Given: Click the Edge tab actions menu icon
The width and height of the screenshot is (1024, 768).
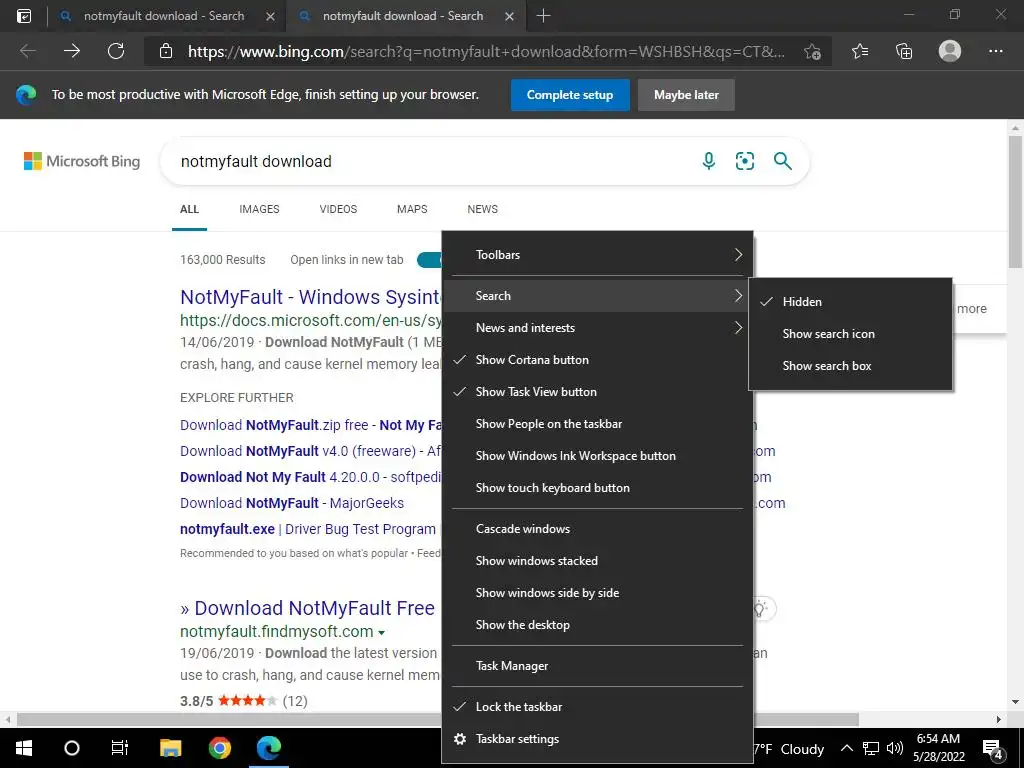Looking at the screenshot, I should tap(24, 16).
